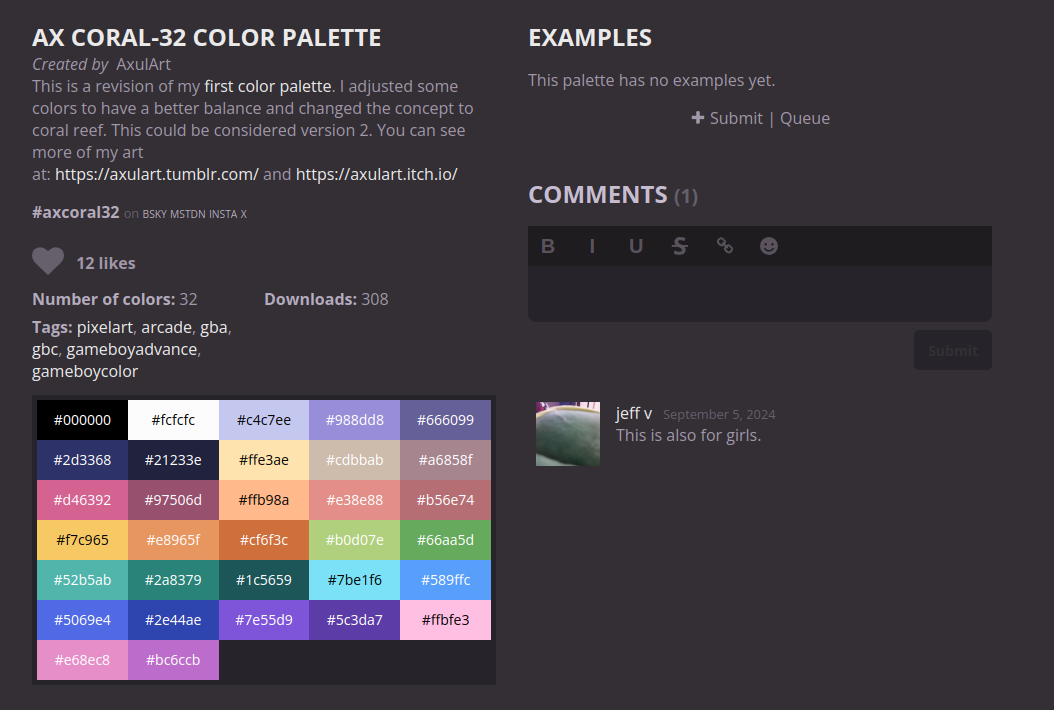Click the heart icon to like the palette

coord(48,262)
